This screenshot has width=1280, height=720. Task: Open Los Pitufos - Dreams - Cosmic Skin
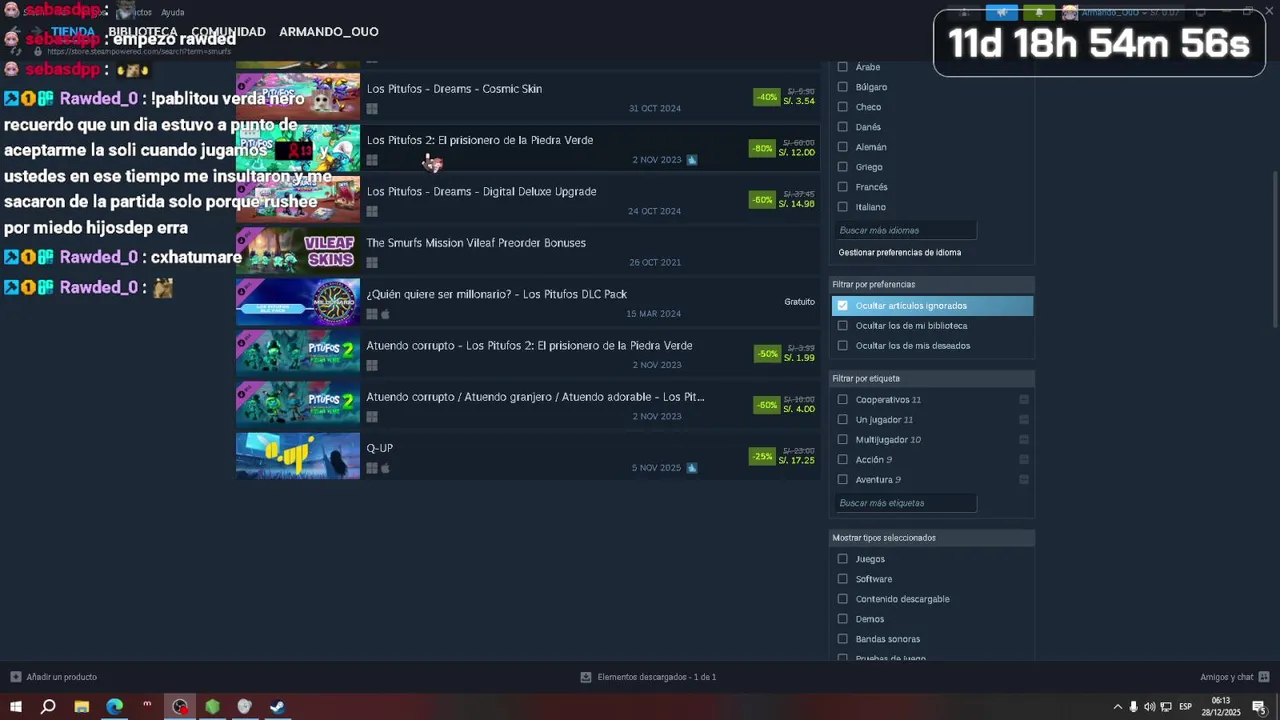tap(528, 96)
